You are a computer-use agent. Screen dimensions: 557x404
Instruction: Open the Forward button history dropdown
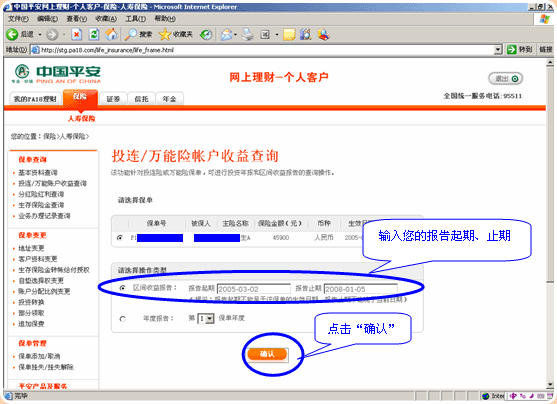64,34
